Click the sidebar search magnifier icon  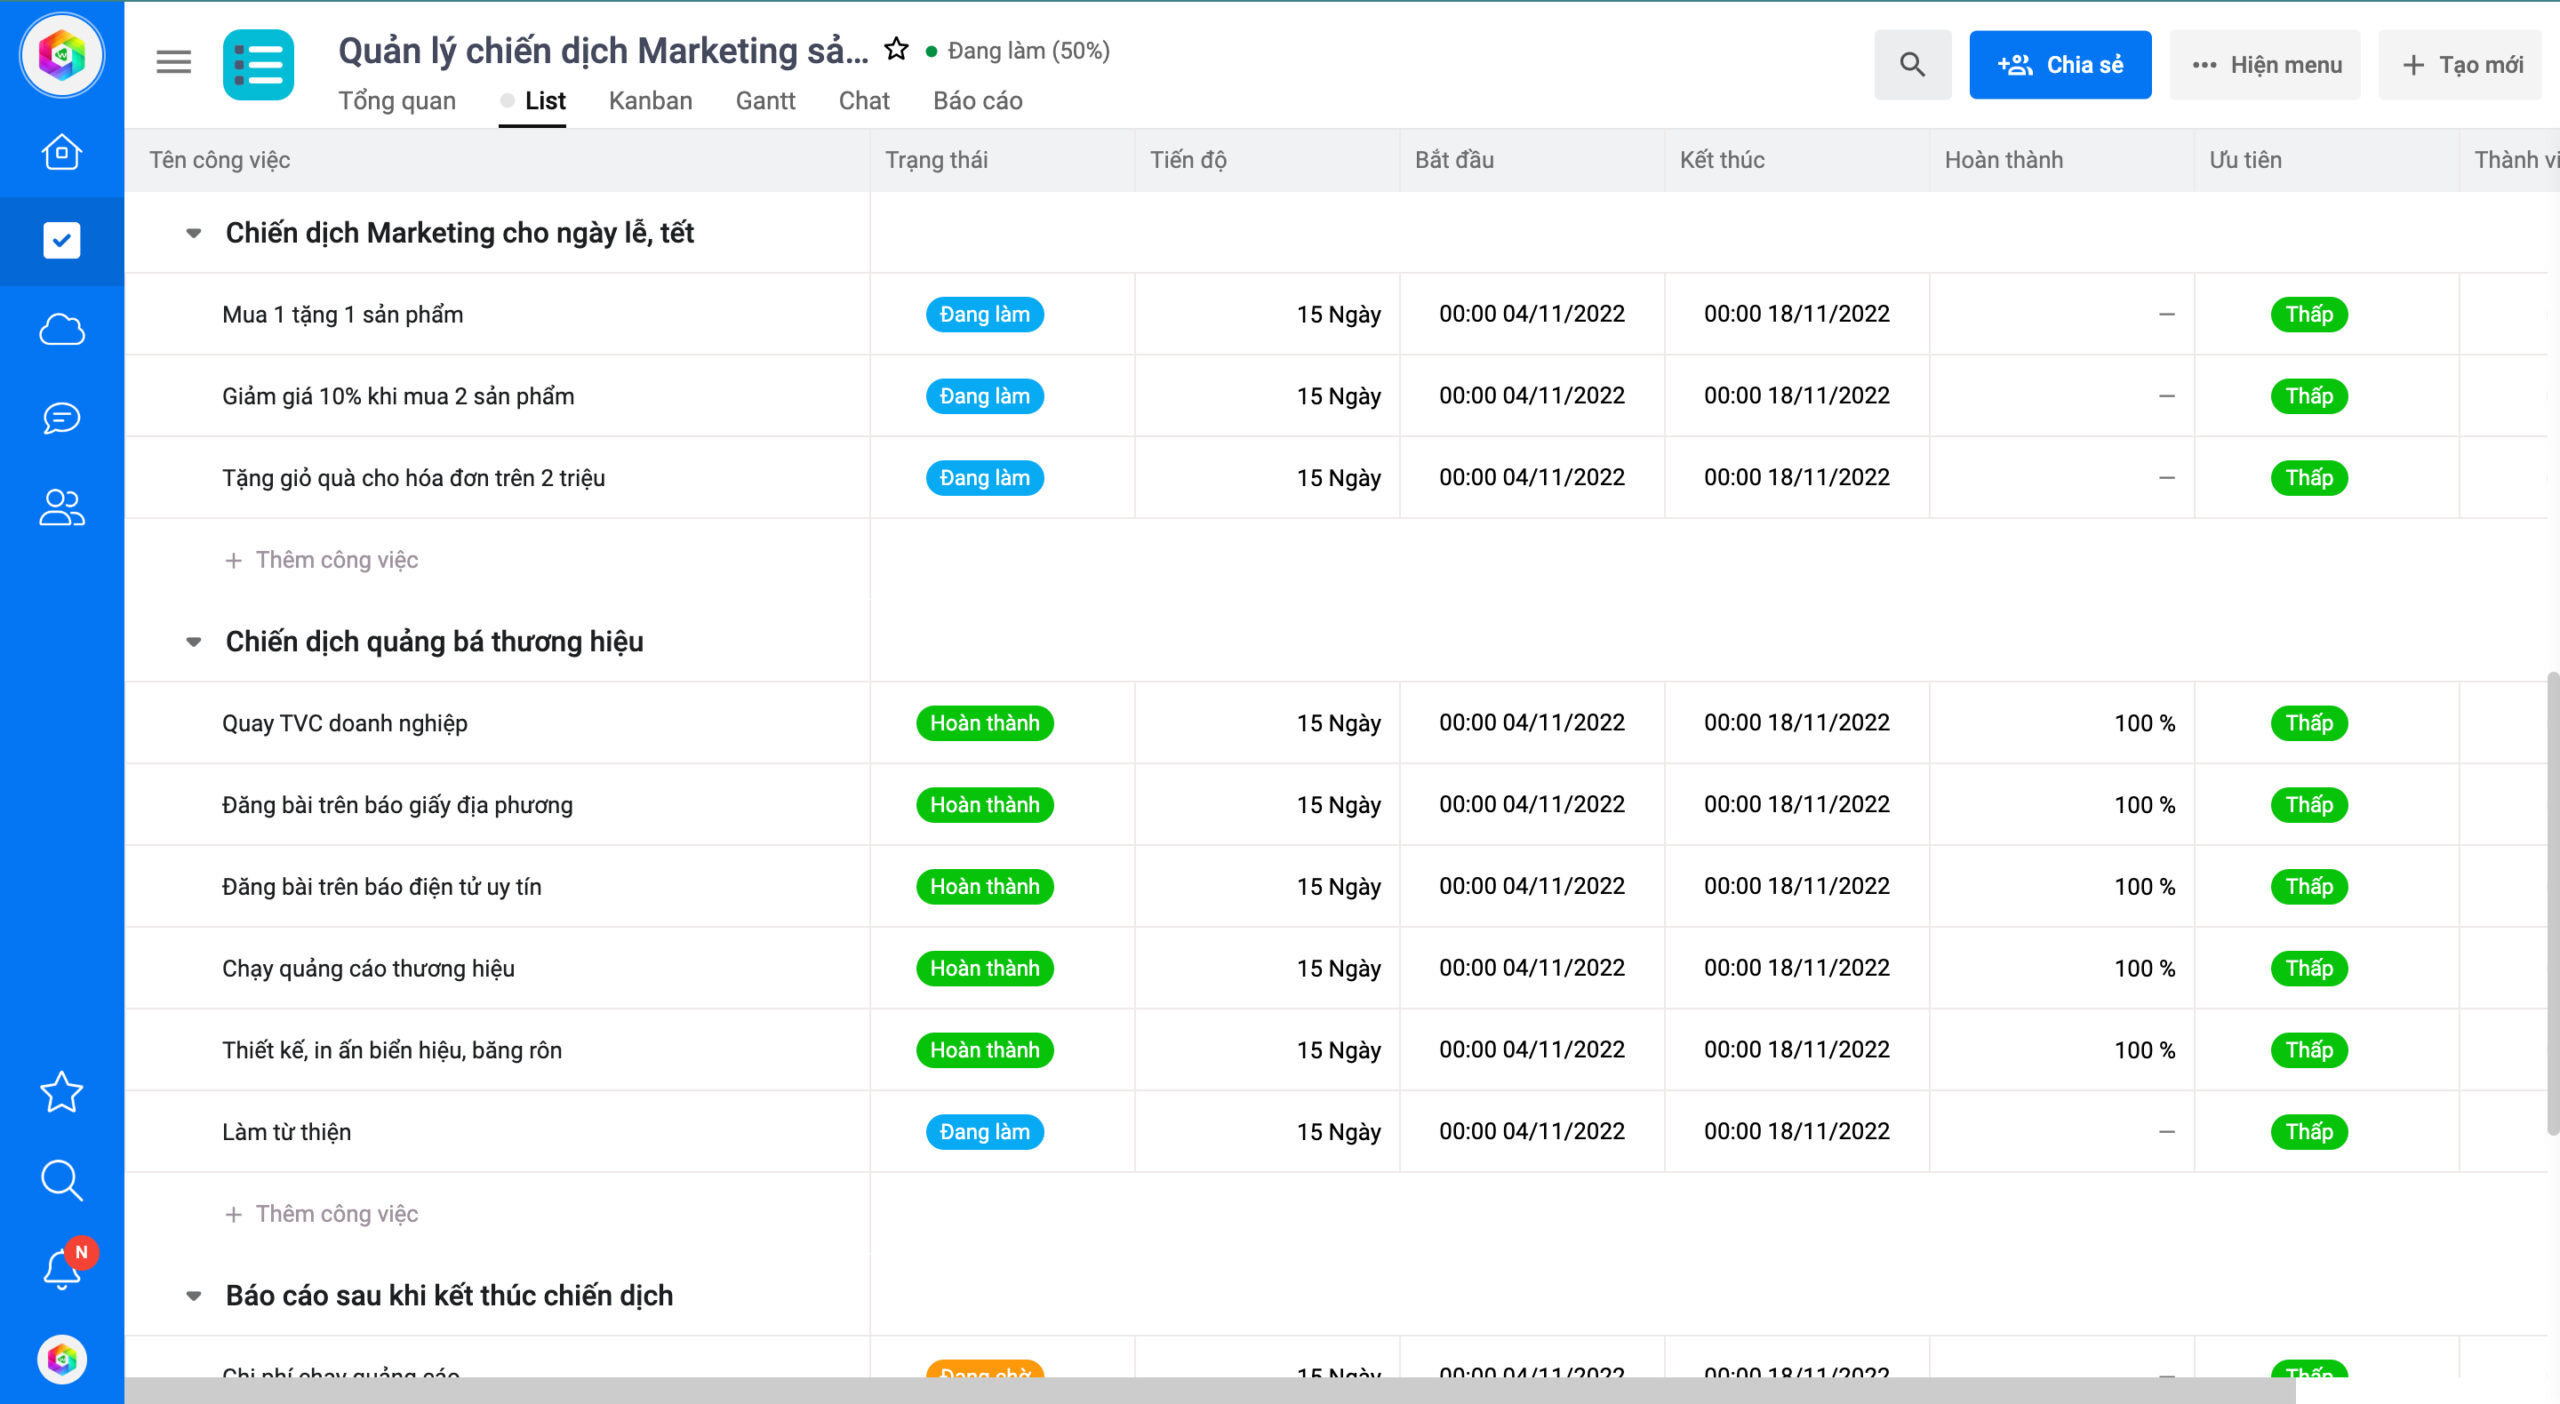[x=62, y=1180]
